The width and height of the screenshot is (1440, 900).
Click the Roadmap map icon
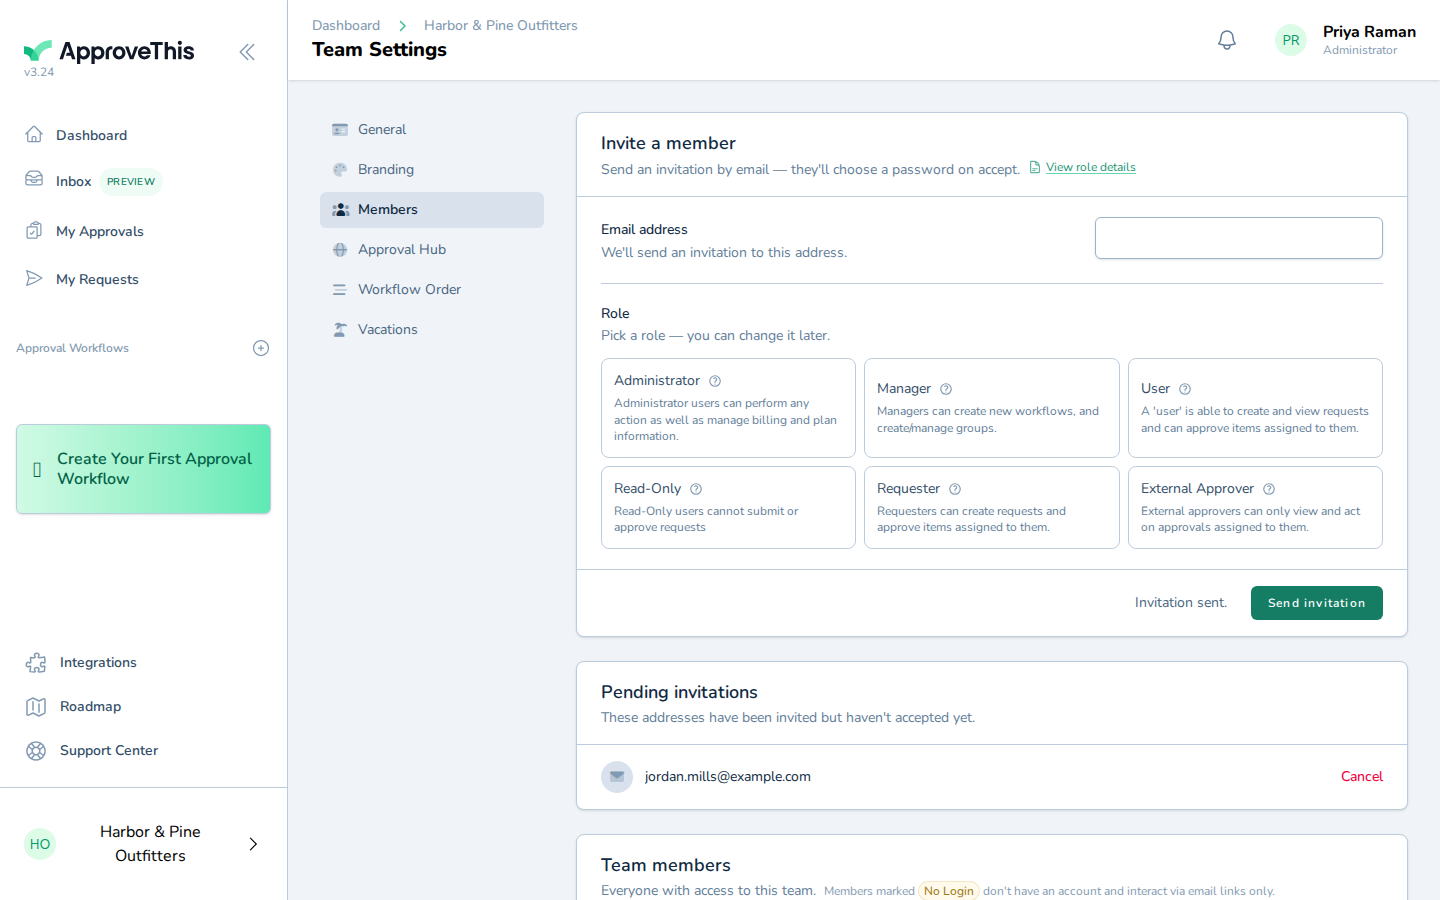point(36,707)
